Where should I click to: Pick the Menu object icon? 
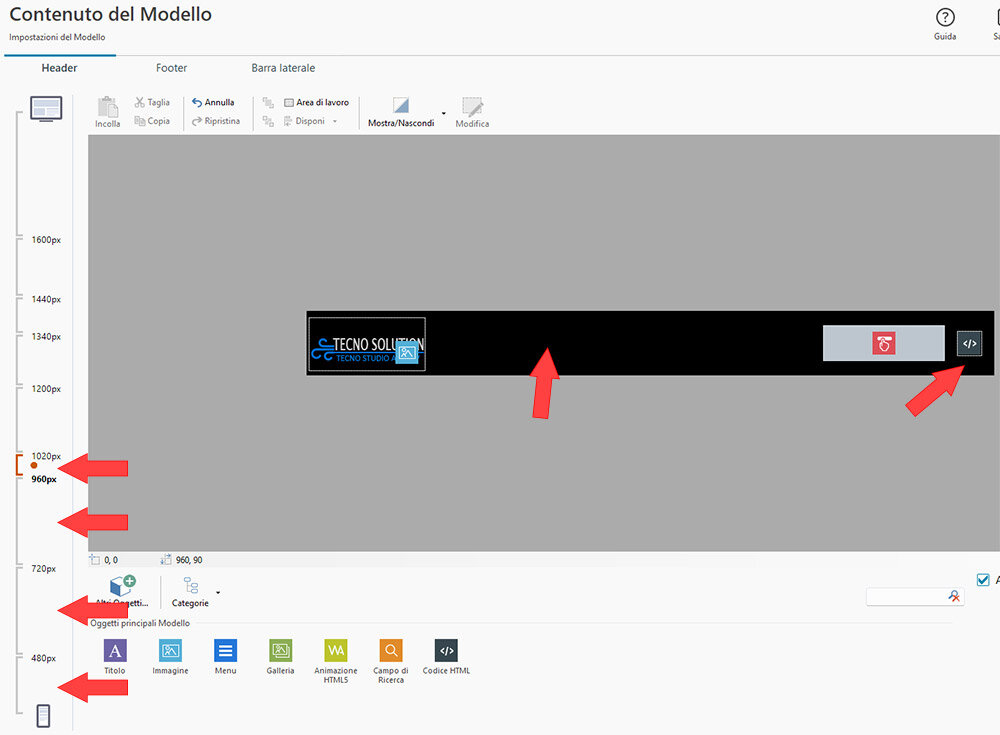pos(226,652)
